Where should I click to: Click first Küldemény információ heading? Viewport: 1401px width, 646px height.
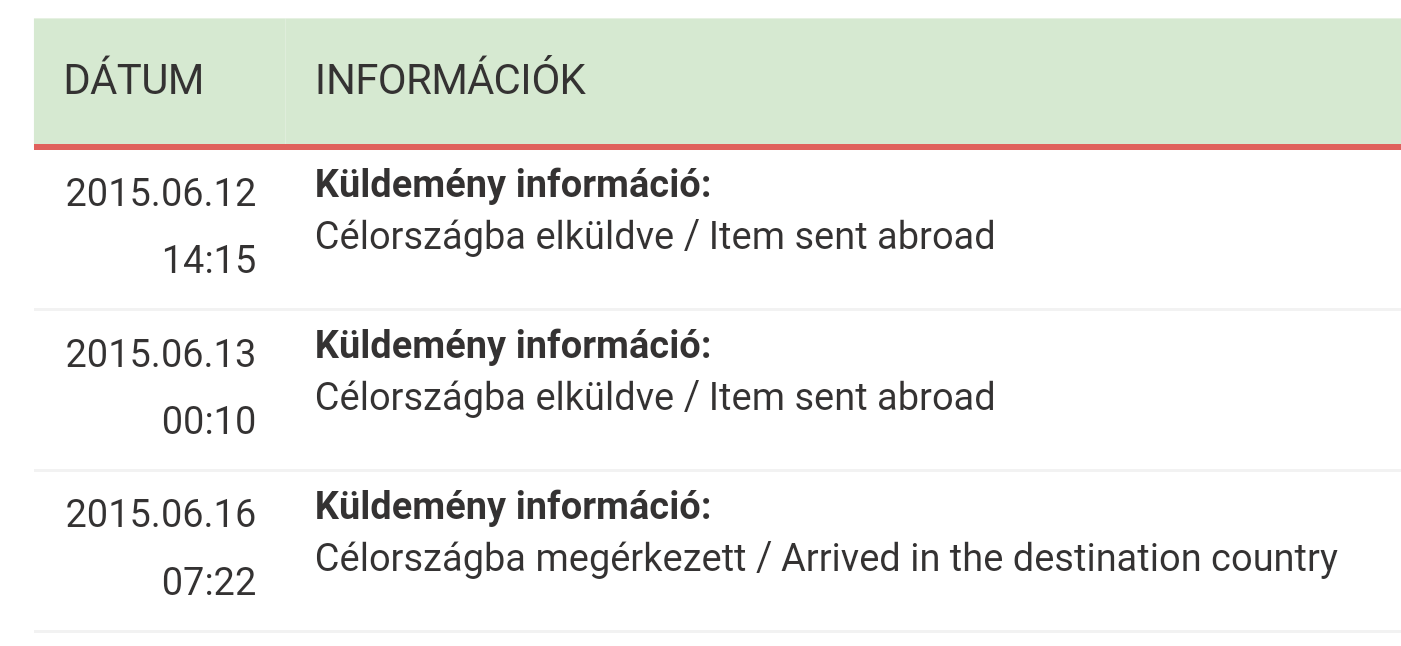coord(513,185)
